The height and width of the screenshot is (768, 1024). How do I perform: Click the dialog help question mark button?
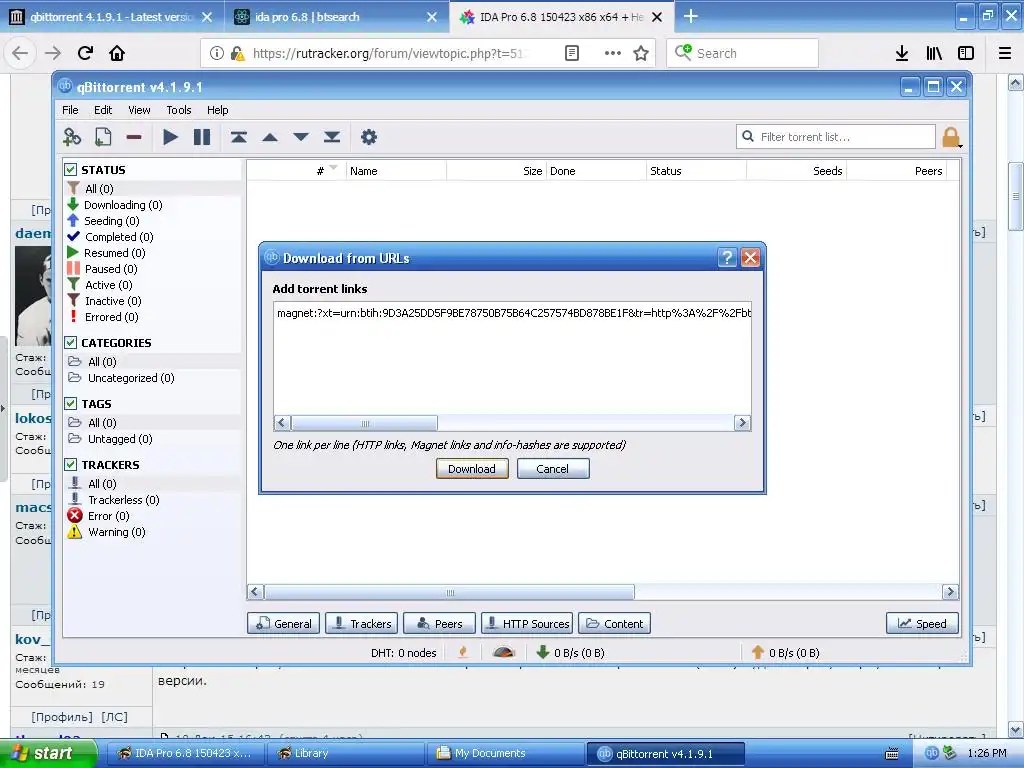727,257
